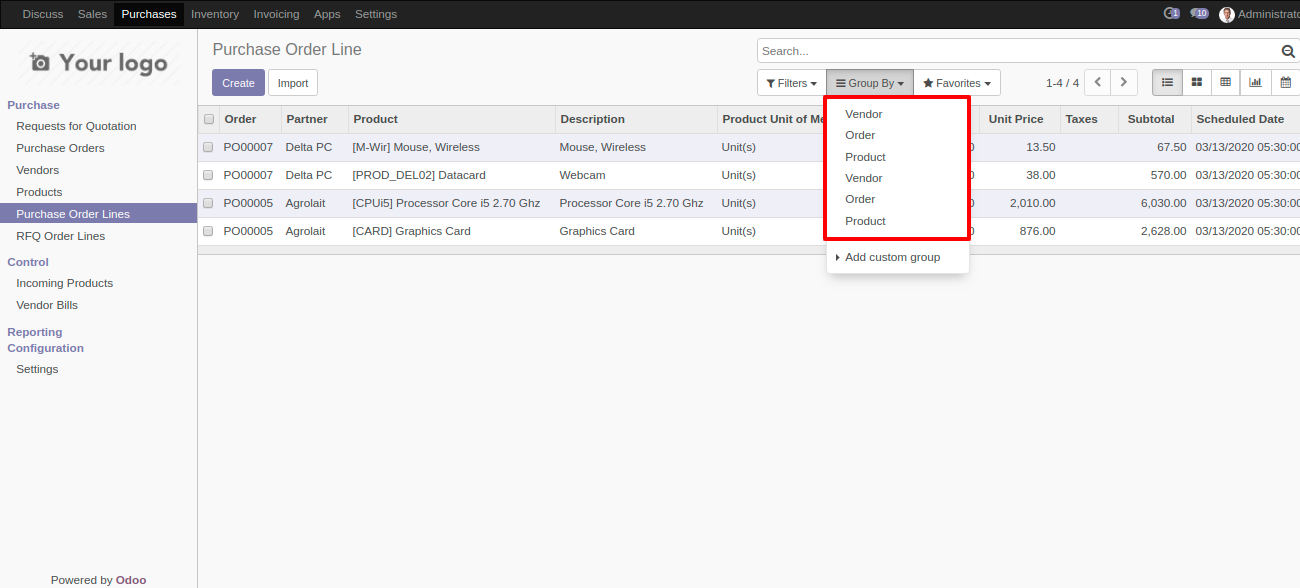Sort by the Product column header
Viewport: 1300px width, 588px height.
click(x=452, y=119)
